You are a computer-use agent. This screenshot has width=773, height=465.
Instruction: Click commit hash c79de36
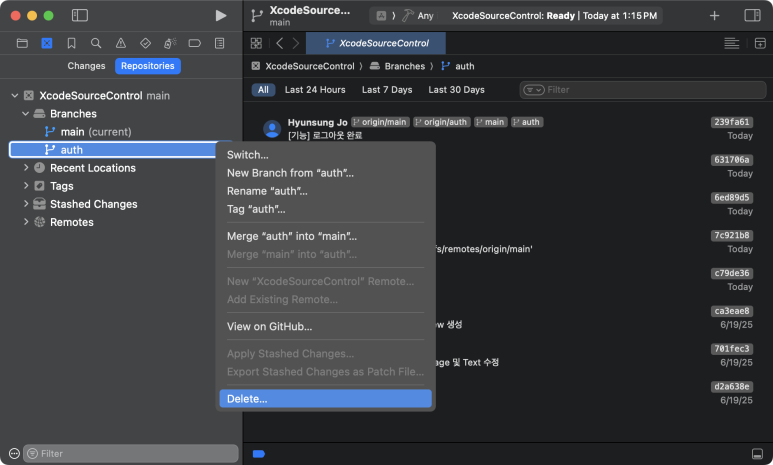(x=732, y=273)
